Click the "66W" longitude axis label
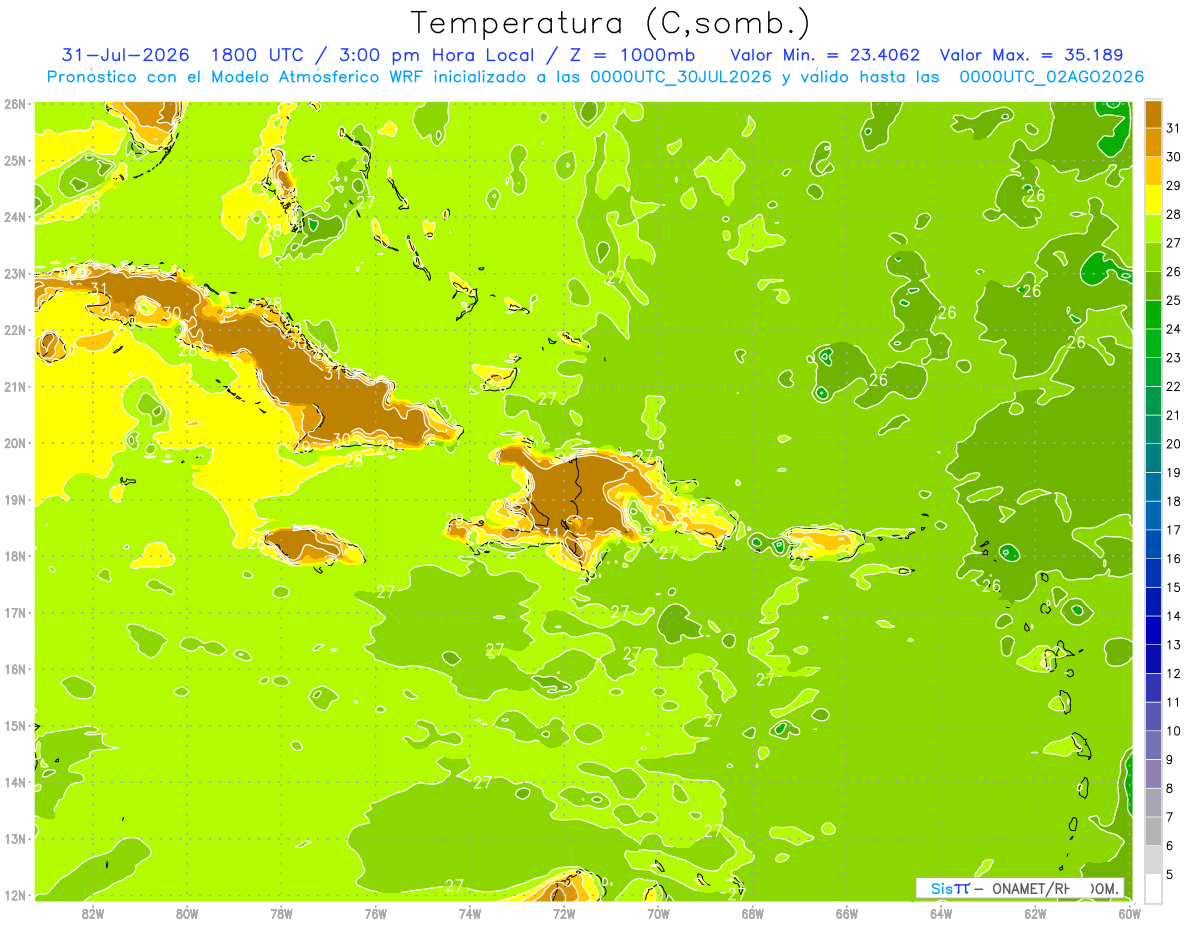This screenshot has height=927, width=1200. pos(847,913)
